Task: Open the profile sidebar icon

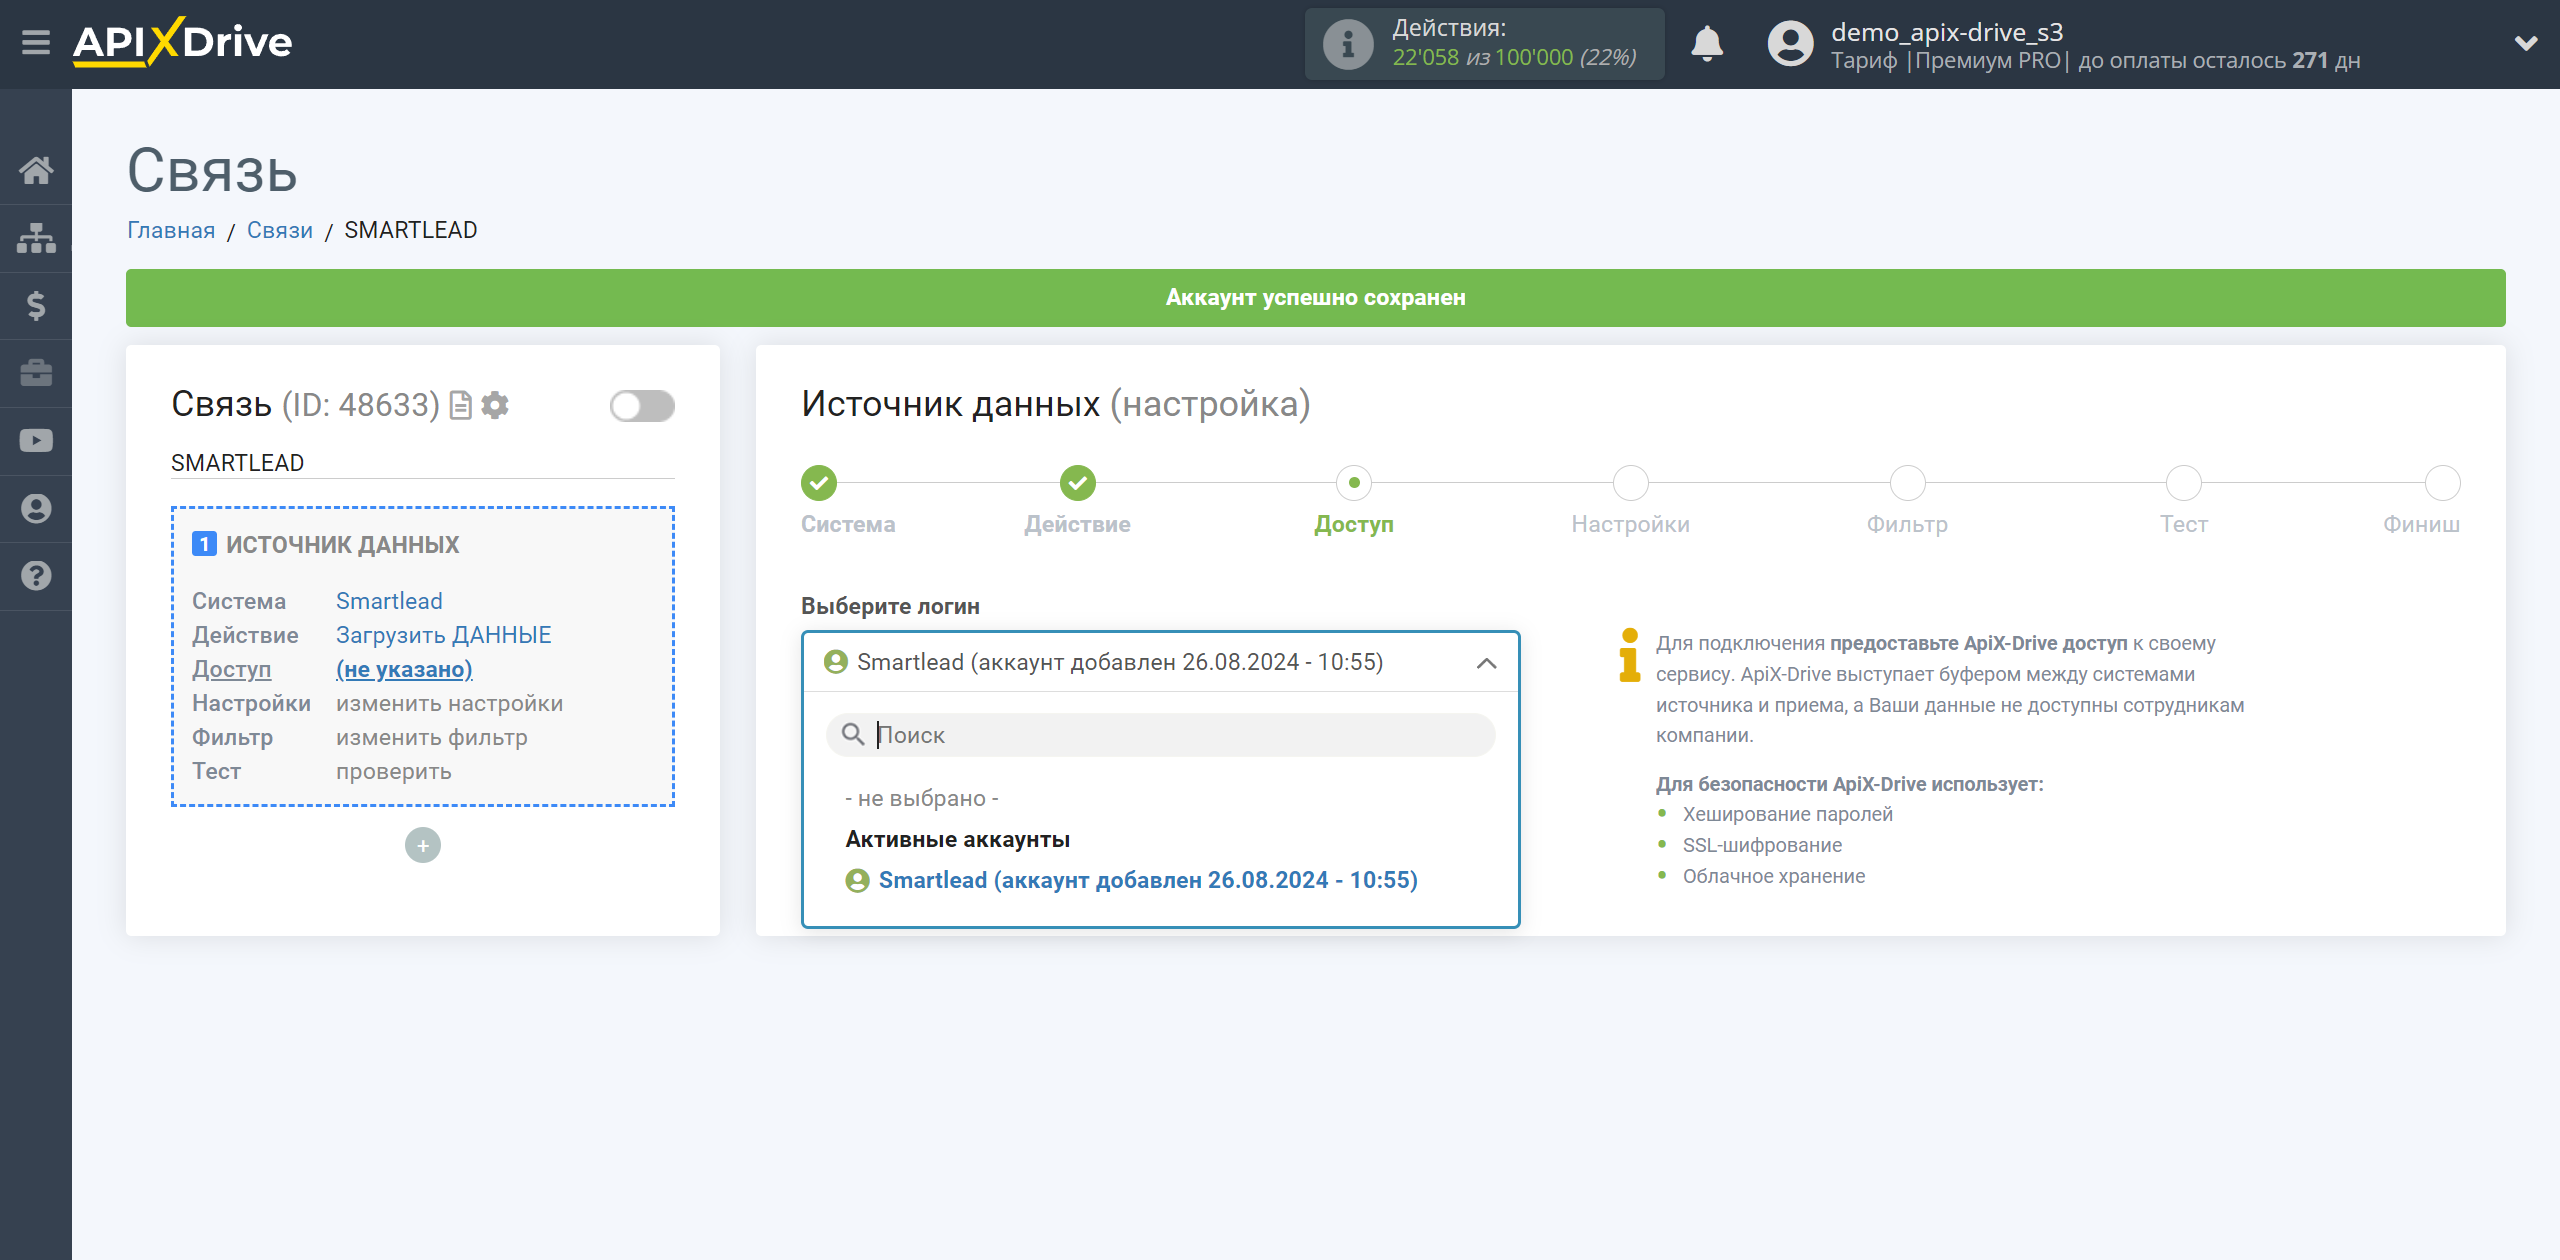Action: [x=36, y=508]
